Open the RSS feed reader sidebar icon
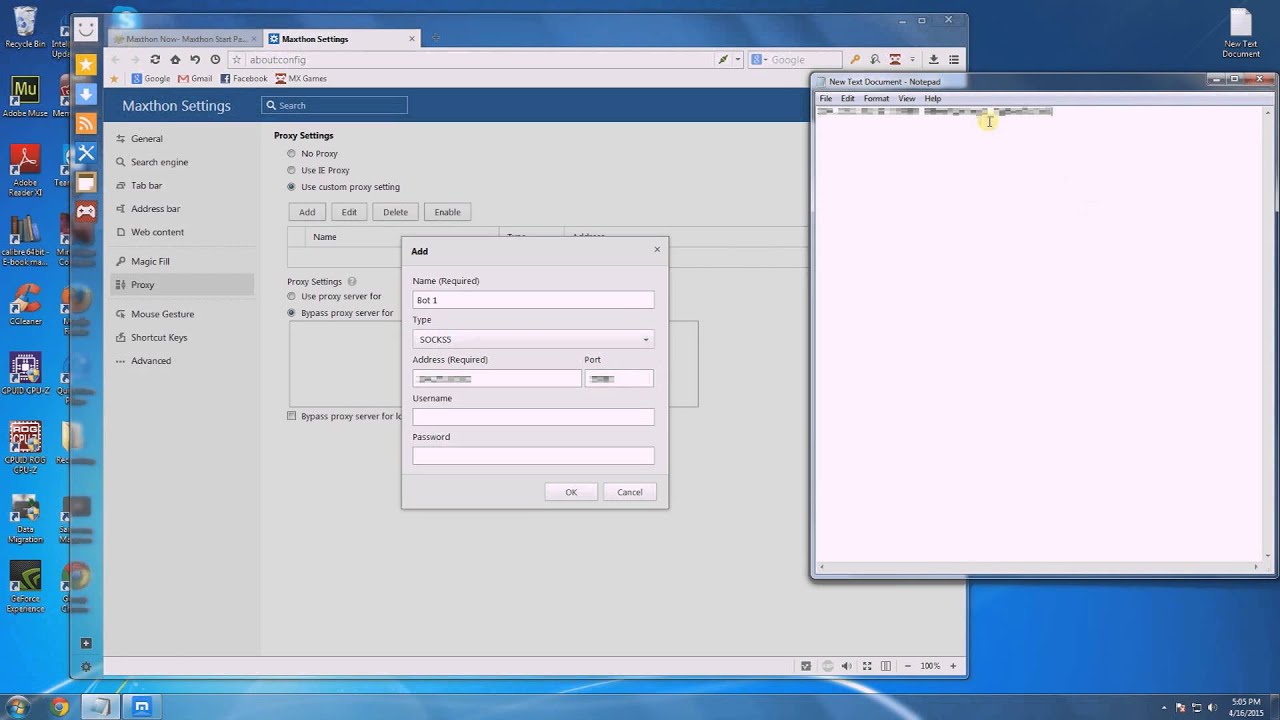 [x=86, y=124]
